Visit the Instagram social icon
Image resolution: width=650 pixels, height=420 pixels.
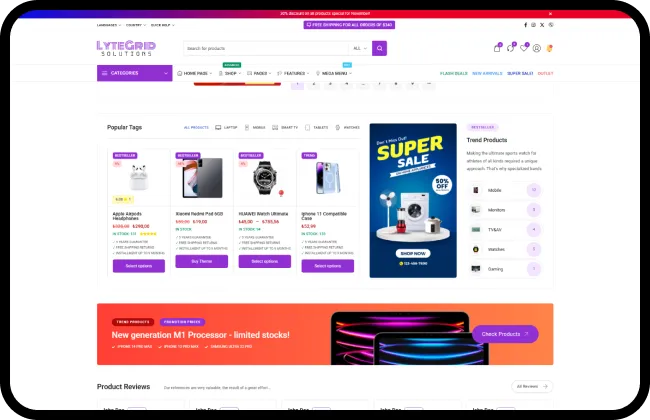(x=534, y=25)
